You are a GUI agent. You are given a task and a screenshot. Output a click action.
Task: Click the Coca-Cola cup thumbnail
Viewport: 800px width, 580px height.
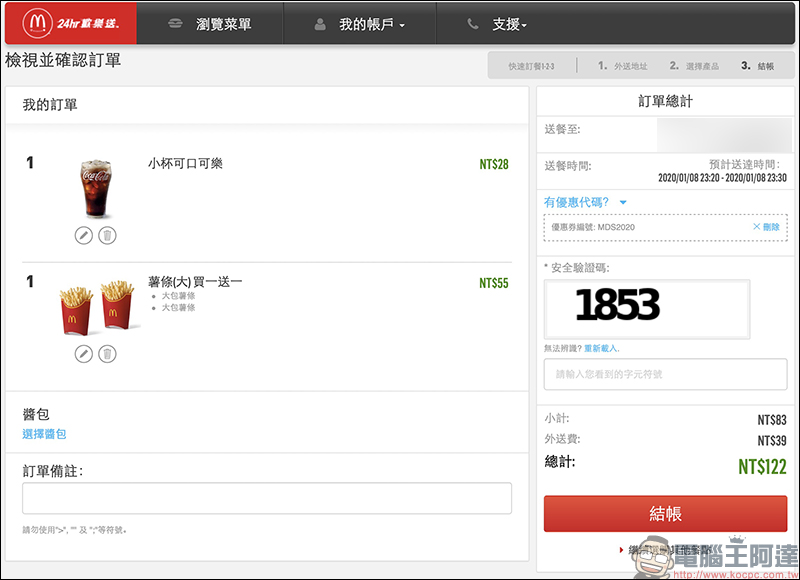96,189
